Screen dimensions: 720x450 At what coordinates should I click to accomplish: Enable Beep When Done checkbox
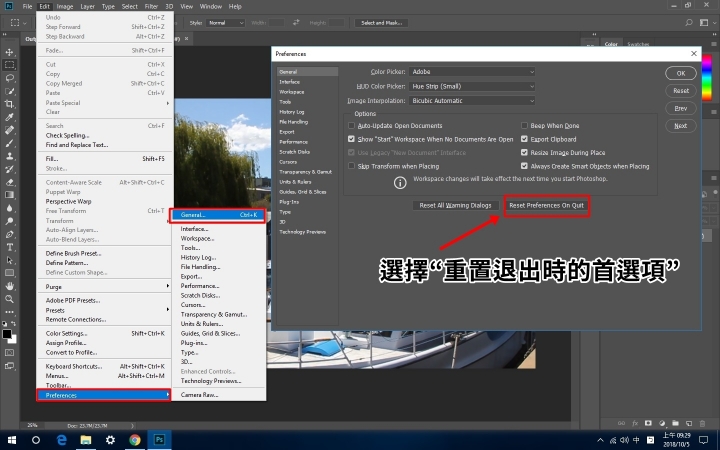click(x=524, y=125)
